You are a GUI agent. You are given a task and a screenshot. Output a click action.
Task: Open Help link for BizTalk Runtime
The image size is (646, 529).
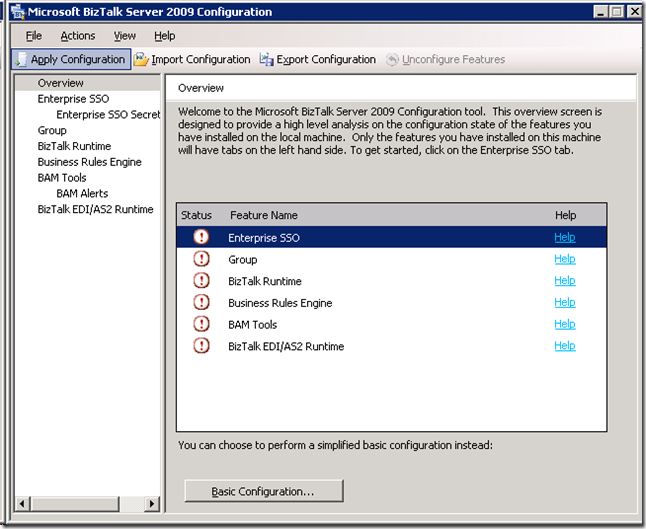click(x=564, y=281)
